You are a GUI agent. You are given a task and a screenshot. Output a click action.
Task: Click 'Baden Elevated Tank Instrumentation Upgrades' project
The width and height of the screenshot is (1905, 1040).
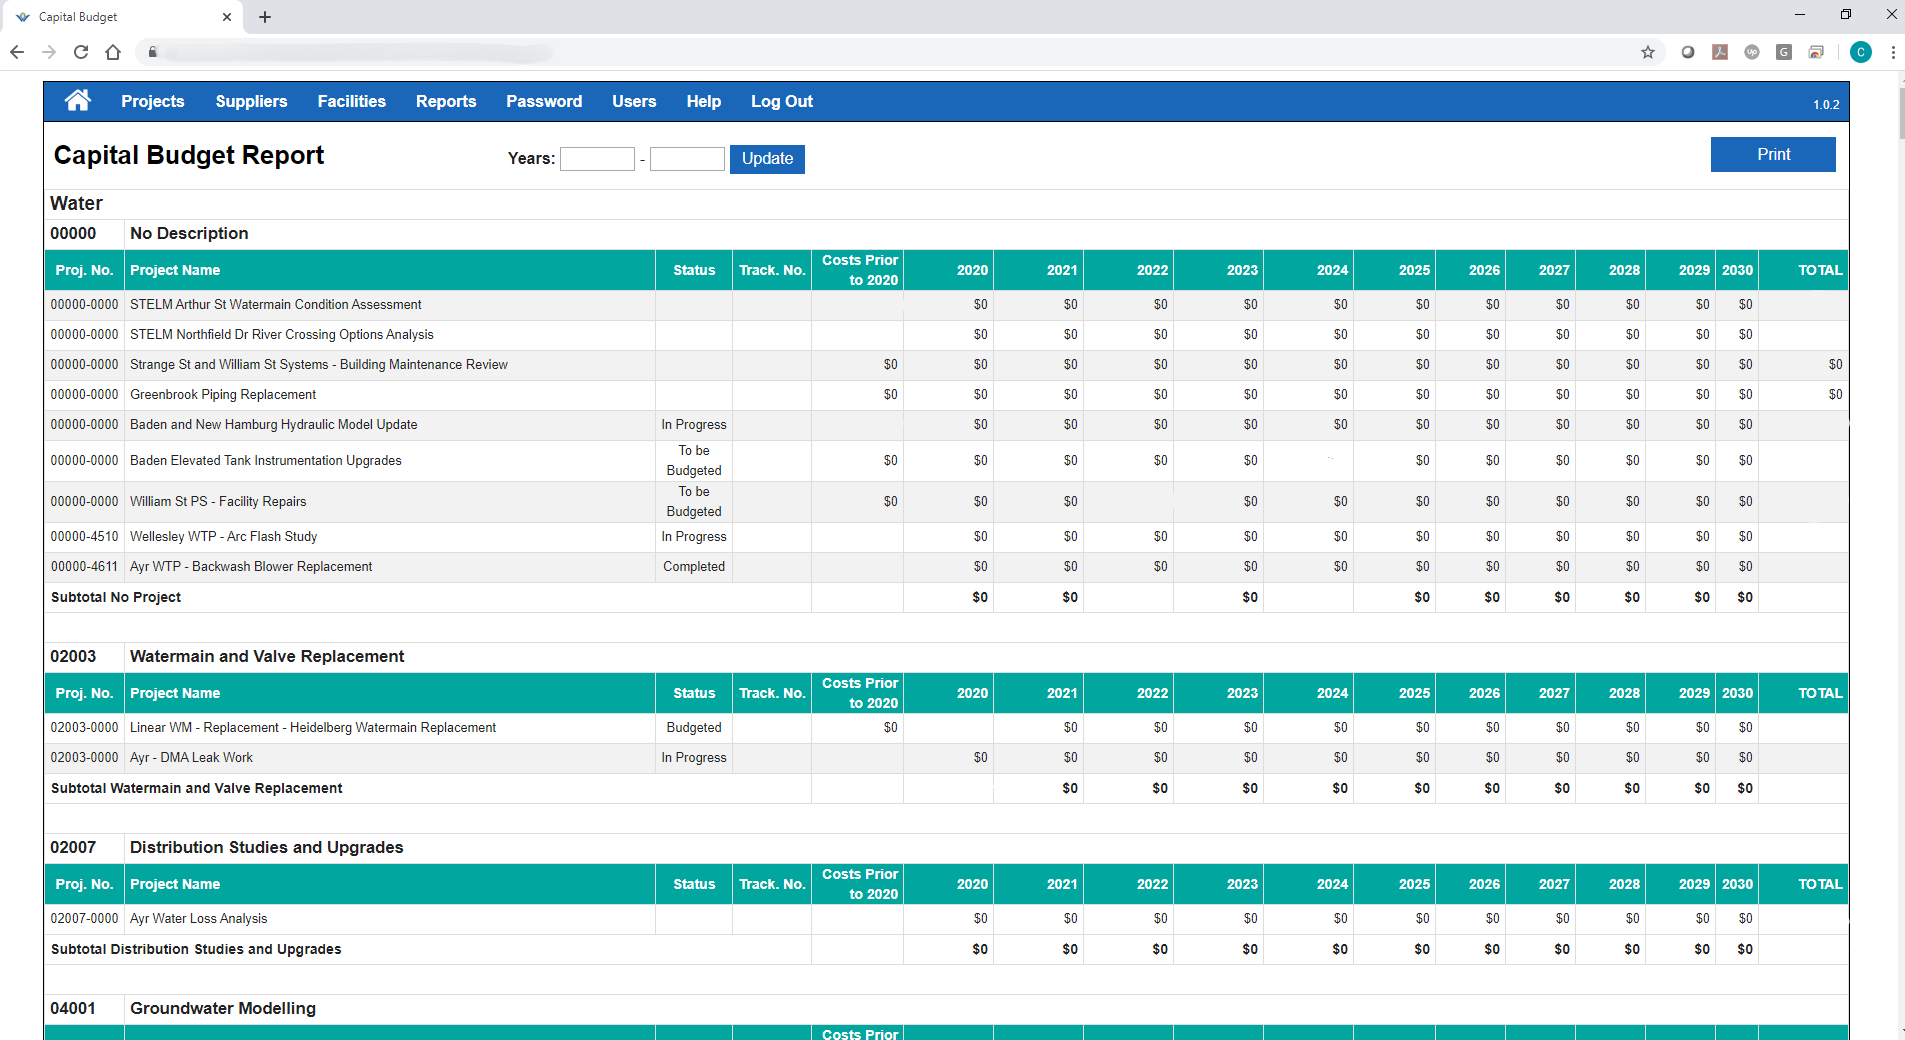[266, 461]
